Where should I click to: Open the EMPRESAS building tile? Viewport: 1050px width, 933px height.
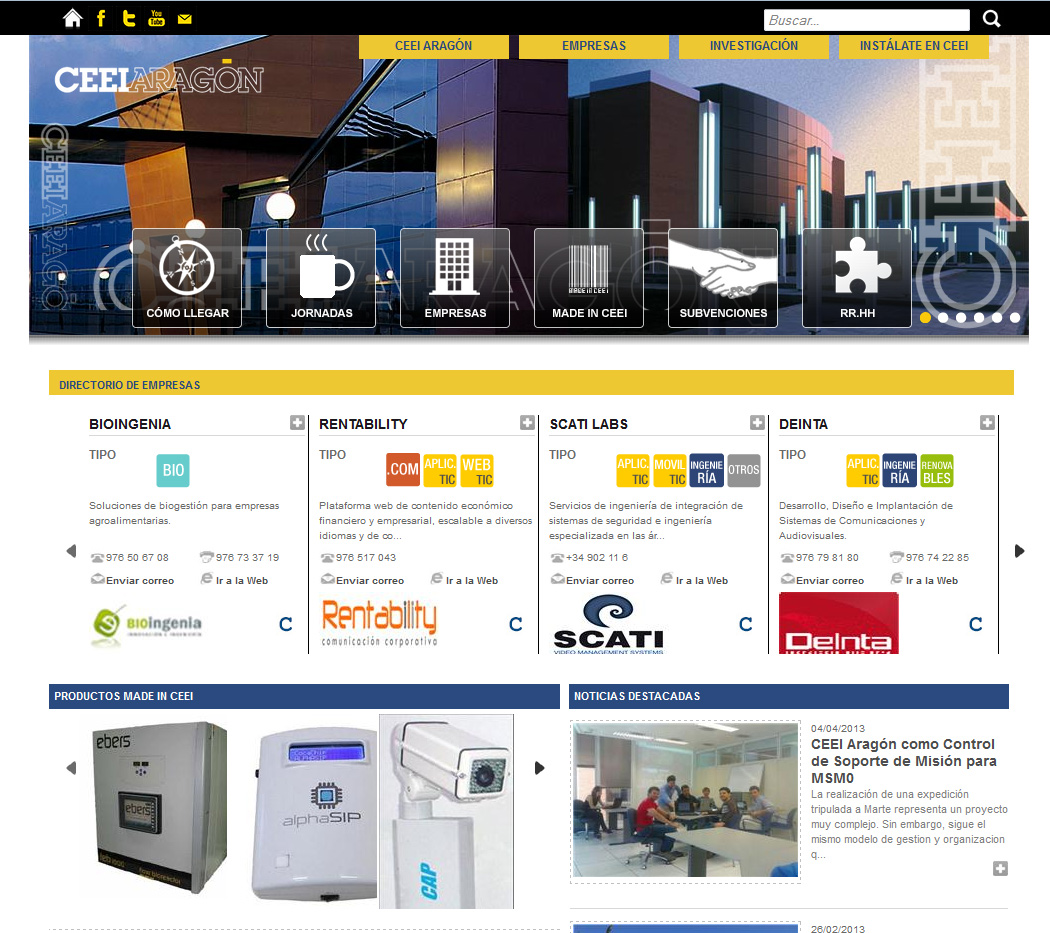pos(455,278)
